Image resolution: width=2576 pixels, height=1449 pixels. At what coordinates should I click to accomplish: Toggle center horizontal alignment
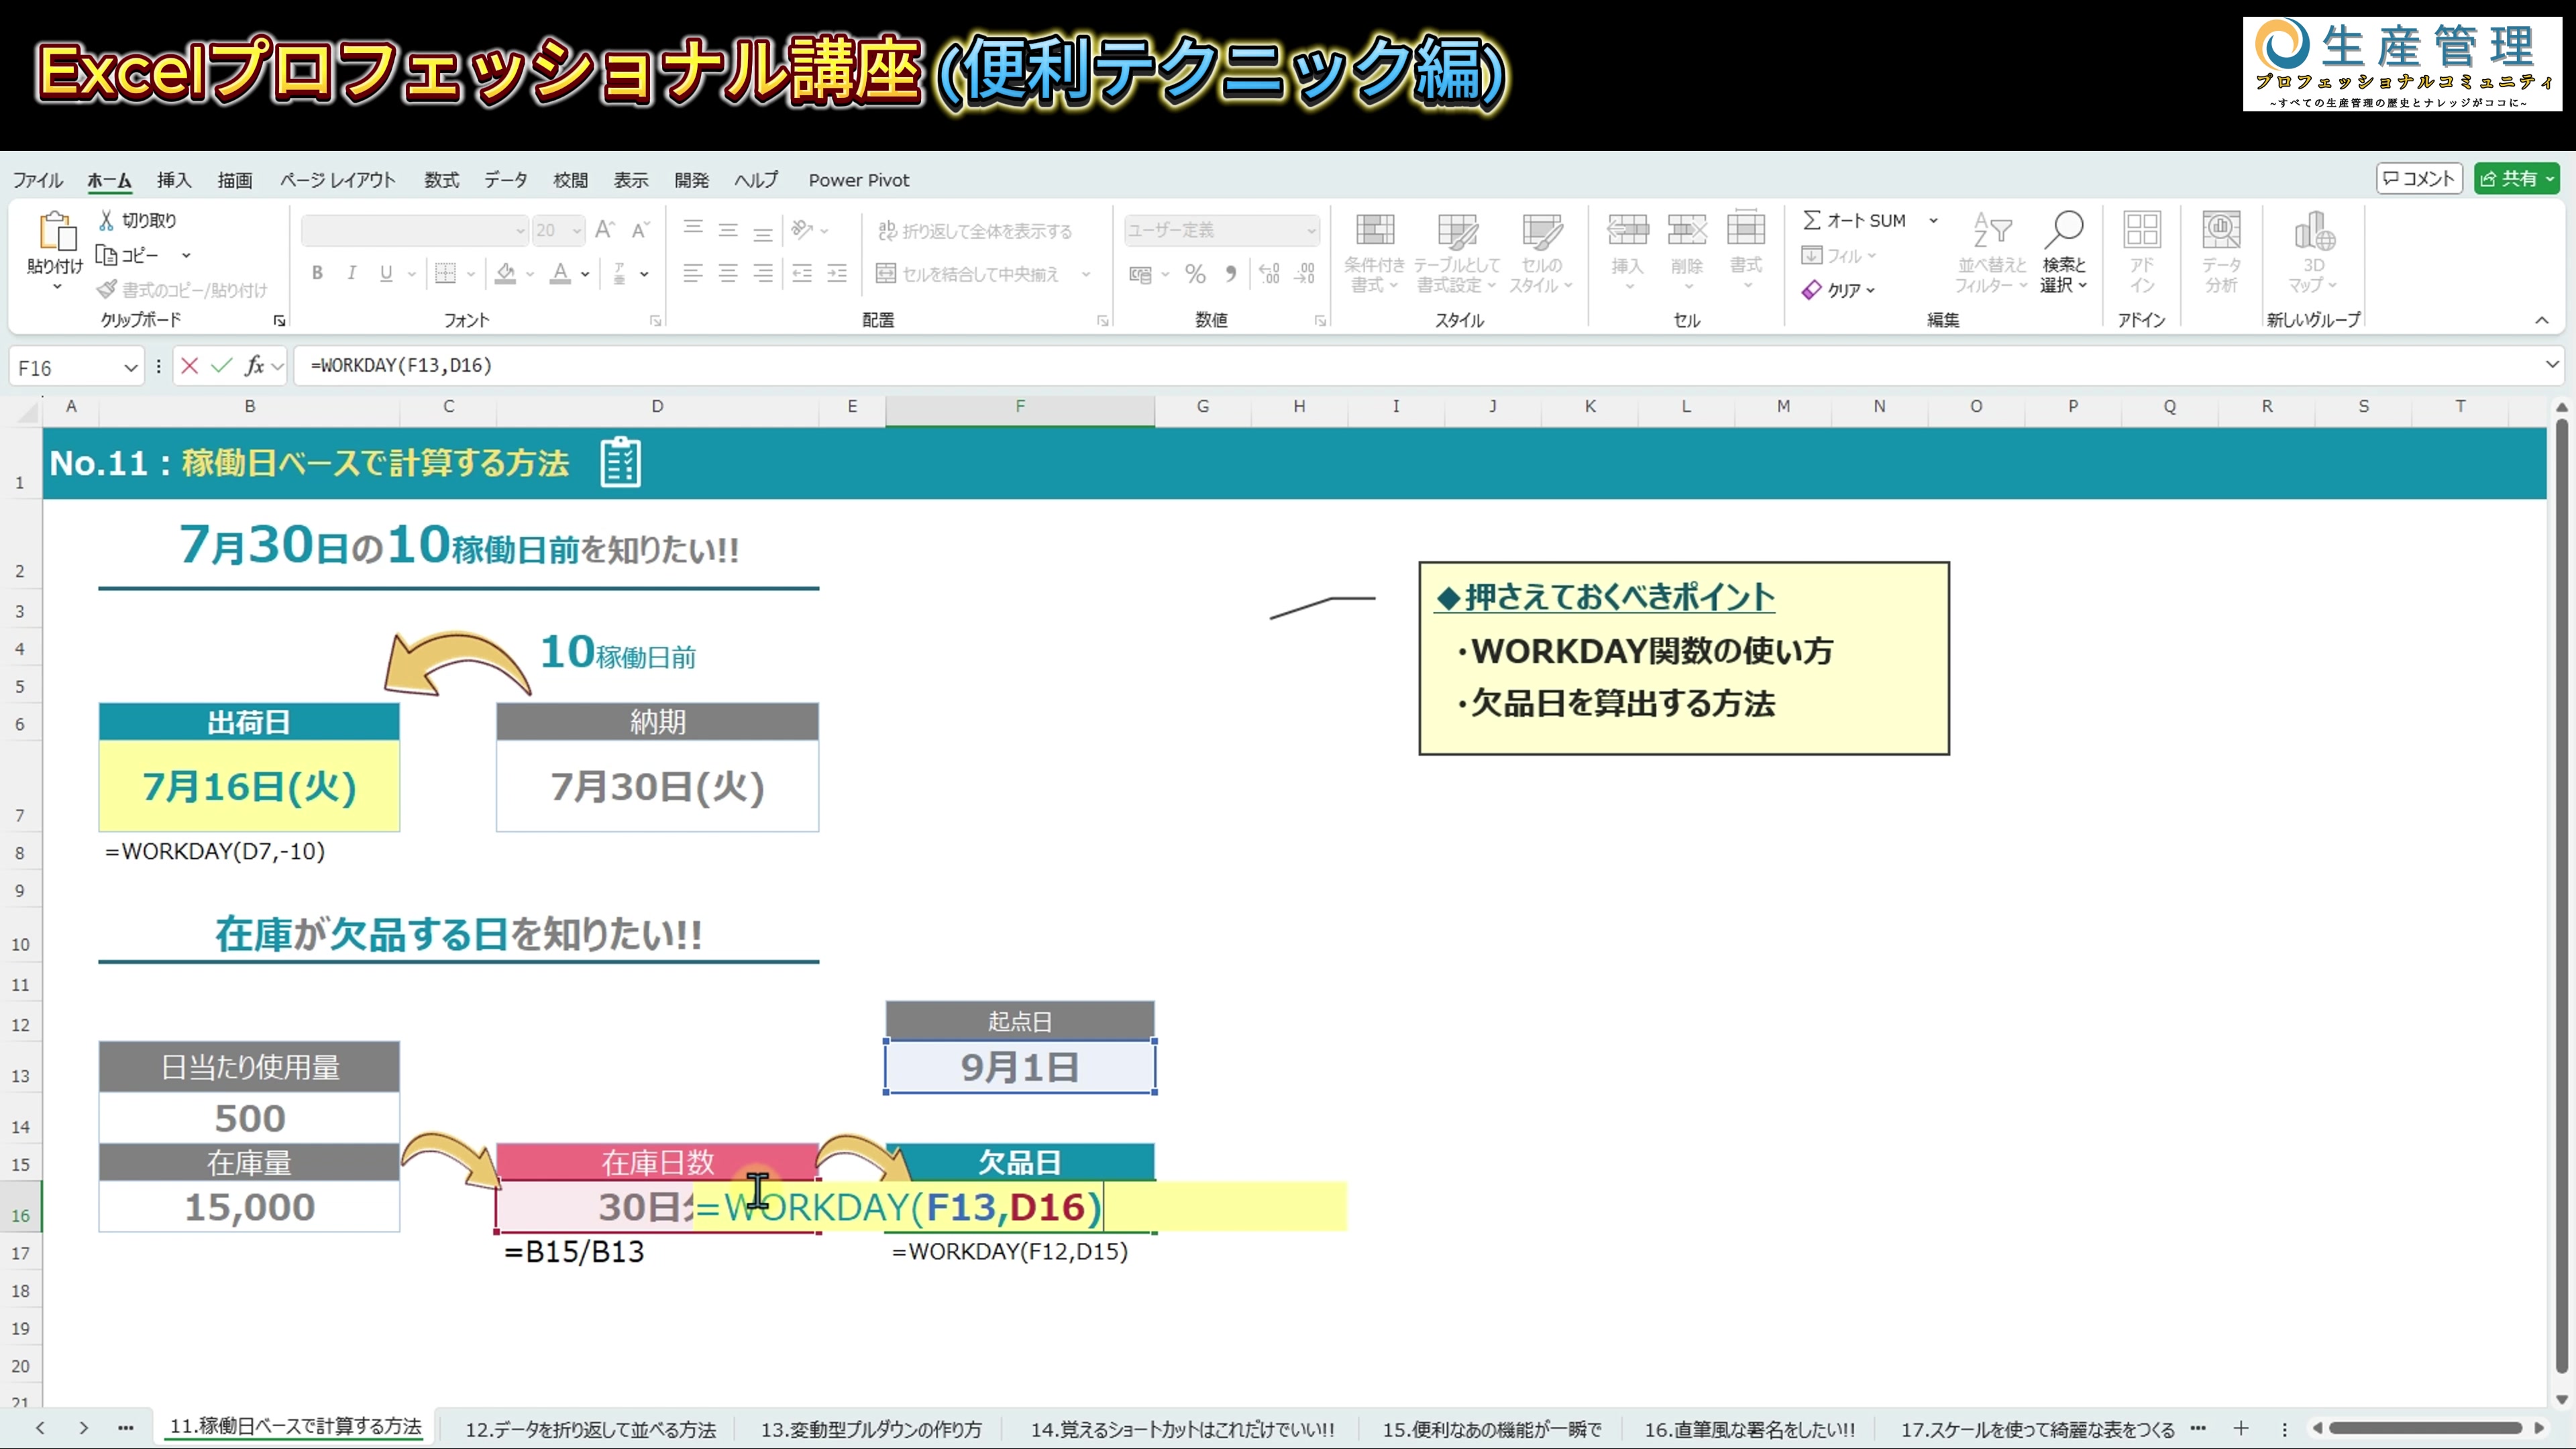click(728, 273)
